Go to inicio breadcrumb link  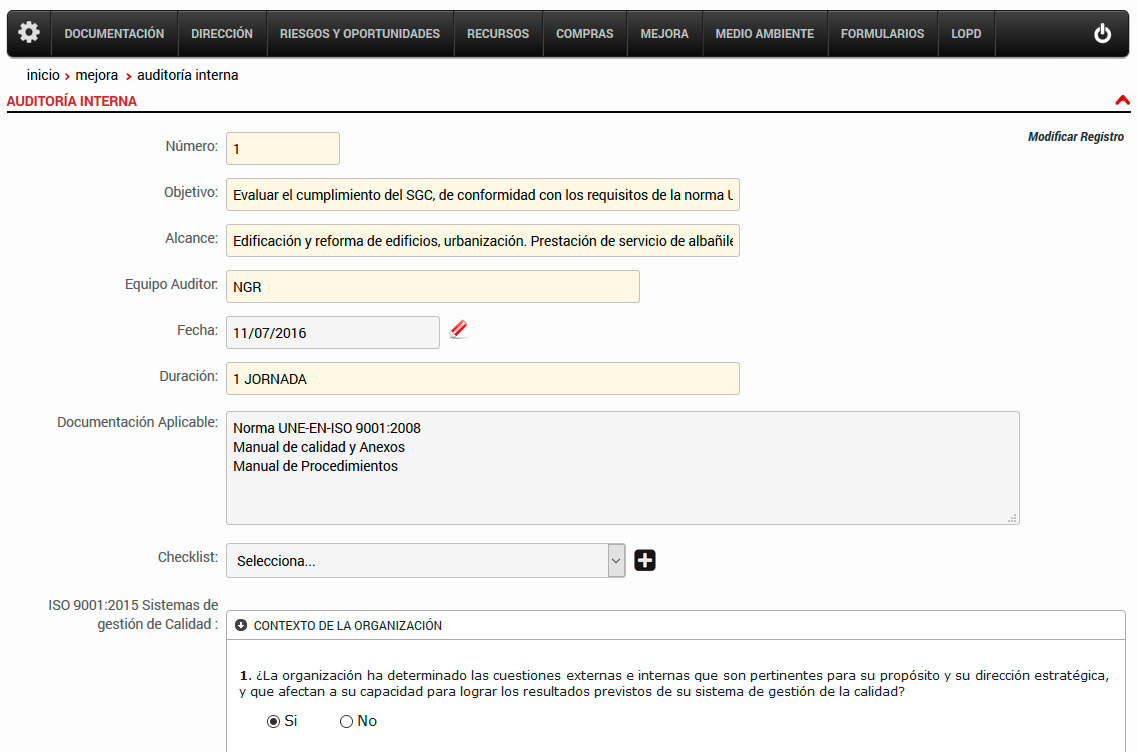coord(43,75)
